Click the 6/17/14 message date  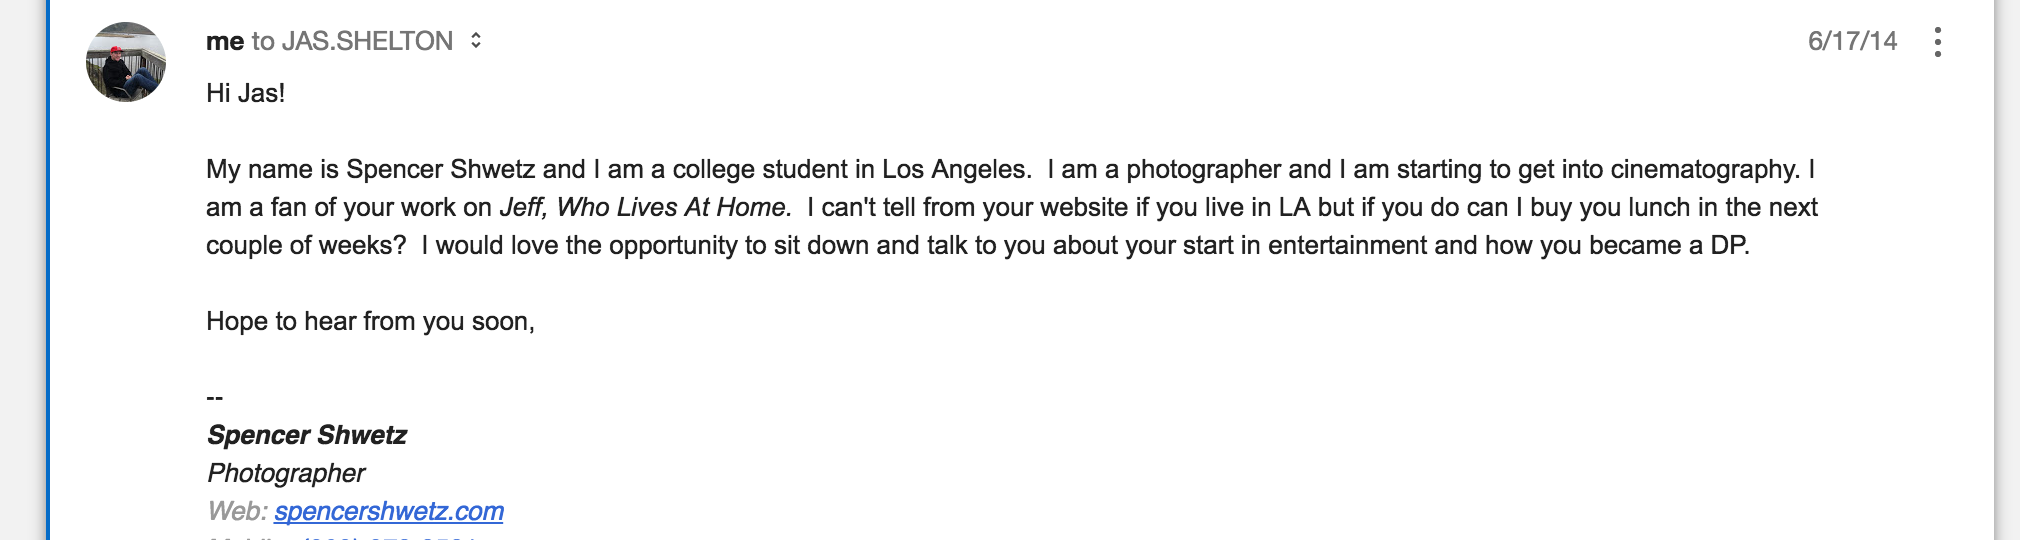[1852, 41]
